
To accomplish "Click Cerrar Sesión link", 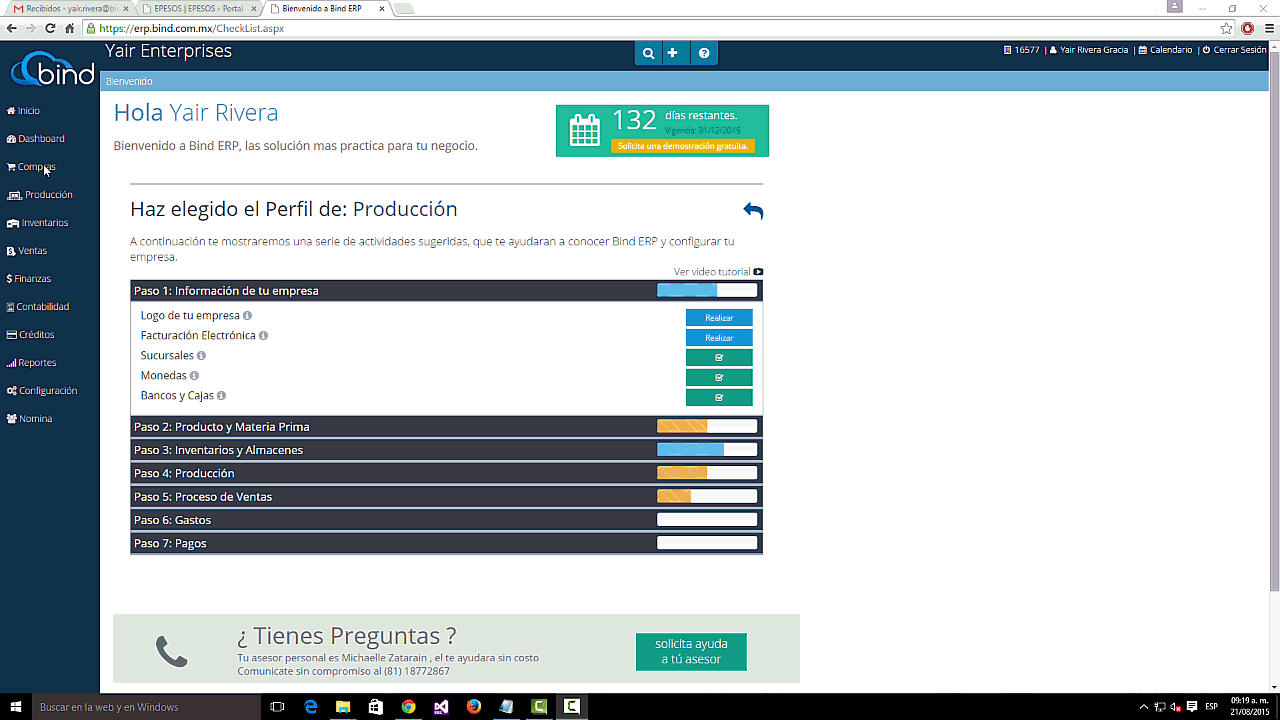I will click(x=1234, y=50).
